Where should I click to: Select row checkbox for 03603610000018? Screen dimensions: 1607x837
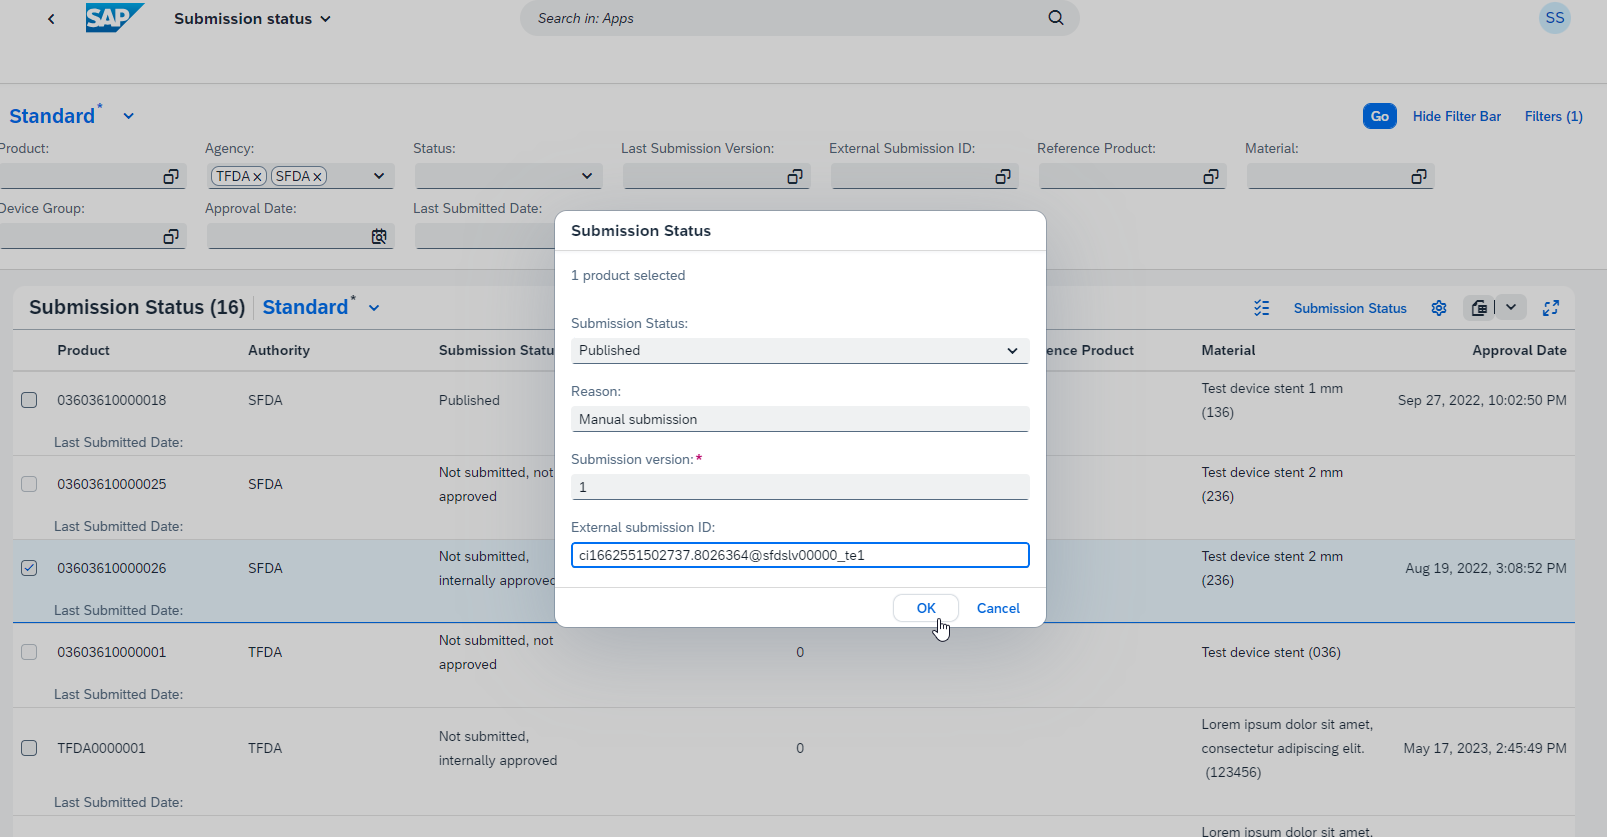29,400
